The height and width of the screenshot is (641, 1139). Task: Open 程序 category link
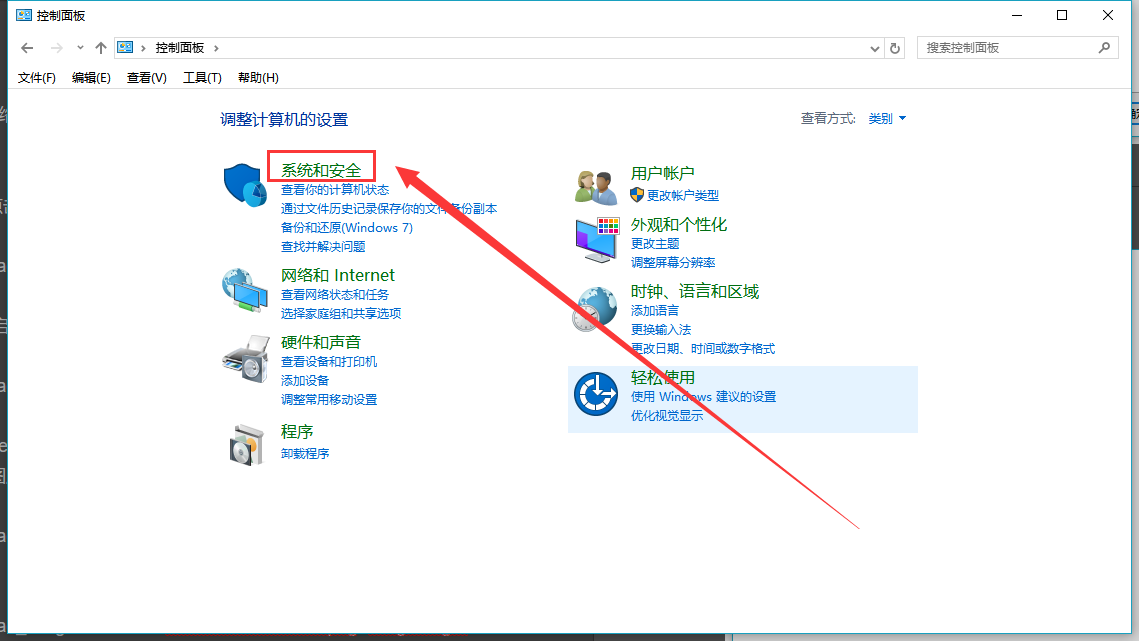tap(297, 431)
